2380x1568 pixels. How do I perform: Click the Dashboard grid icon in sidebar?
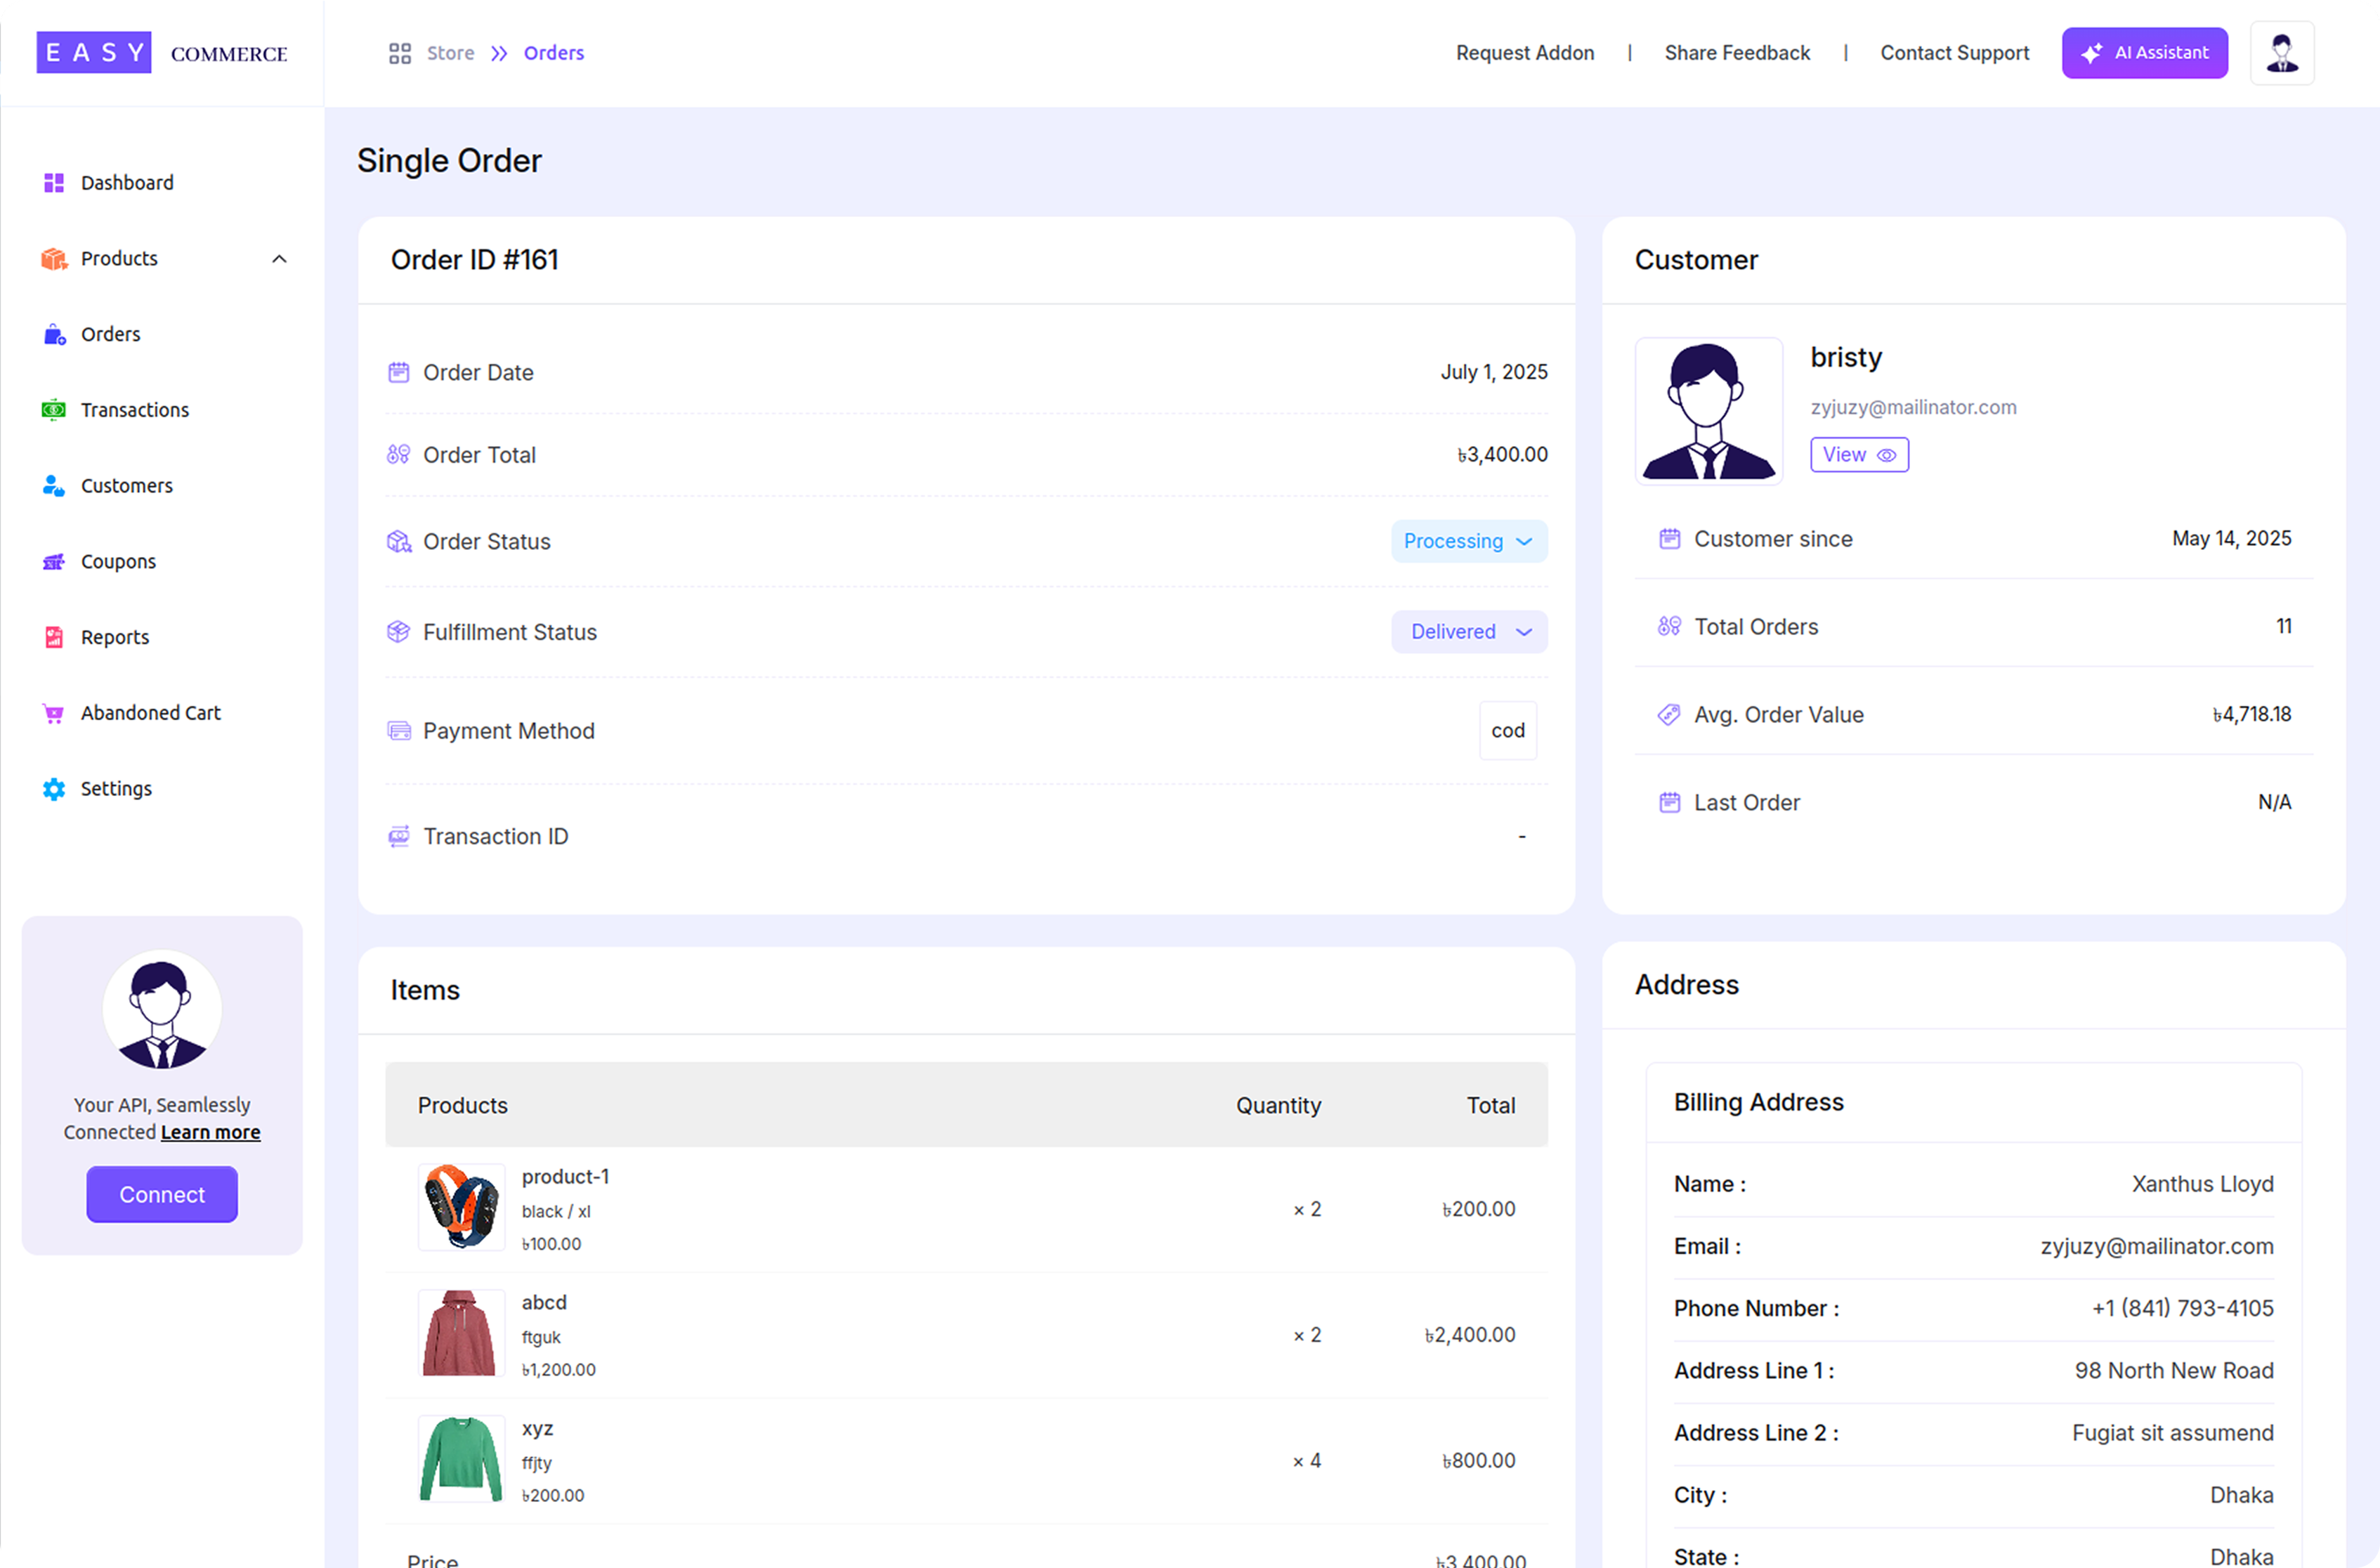coord(54,183)
